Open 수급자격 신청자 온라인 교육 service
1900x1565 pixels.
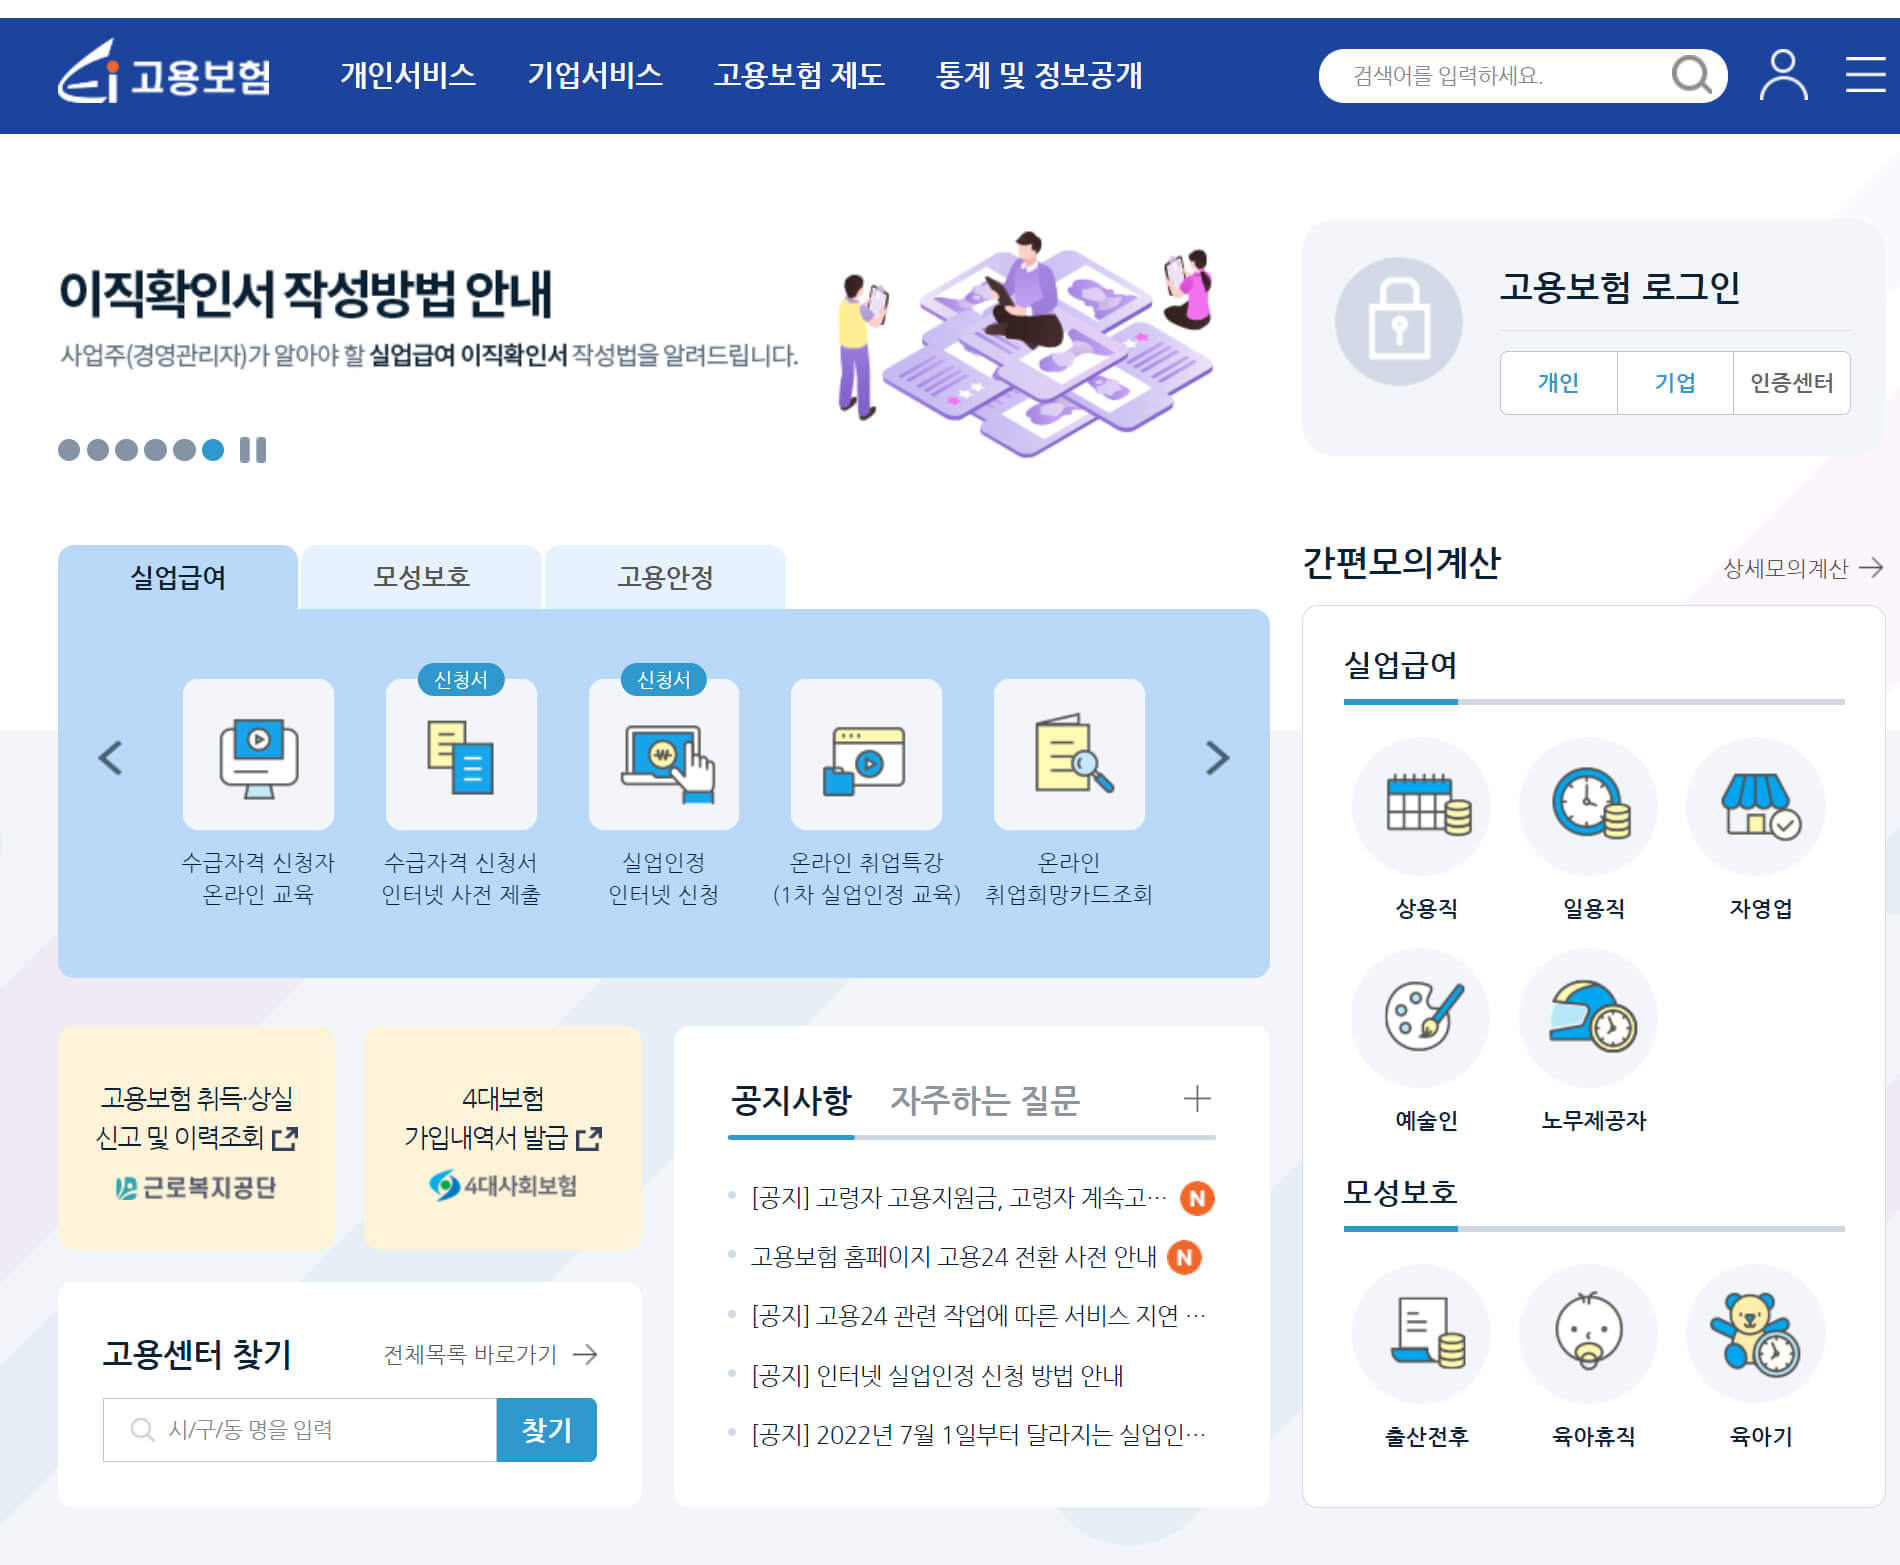pos(258,755)
